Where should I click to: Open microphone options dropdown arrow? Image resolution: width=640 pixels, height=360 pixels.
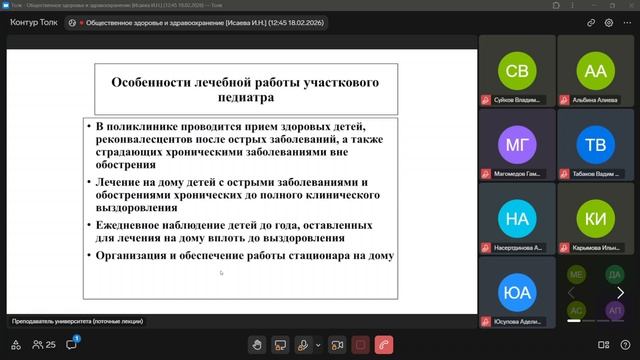pos(318,345)
